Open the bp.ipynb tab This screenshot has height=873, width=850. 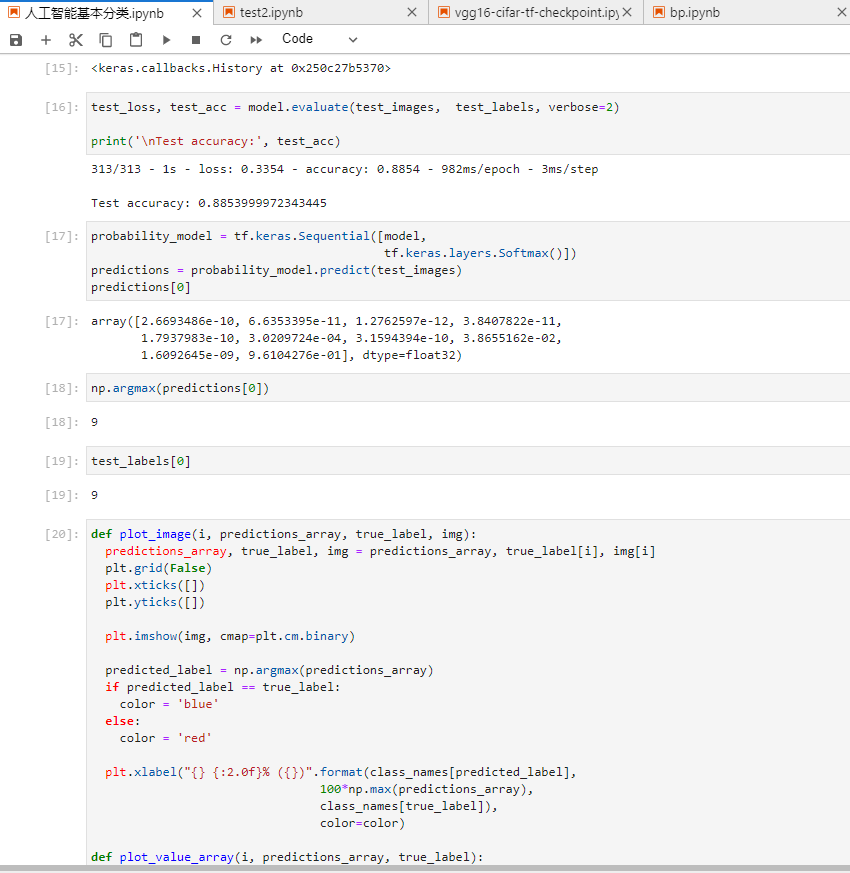[x=694, y=13]
